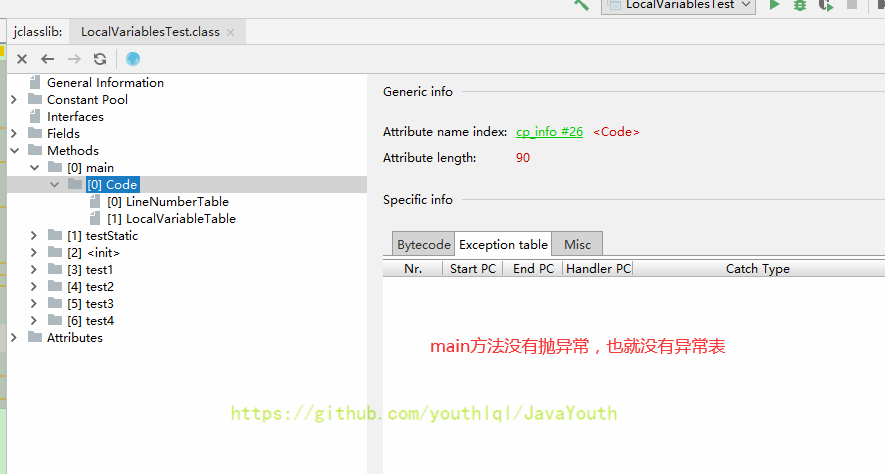Expand the Constant Pool chevron
Viewport: 885px width, 474px height.
click(14, 100)
